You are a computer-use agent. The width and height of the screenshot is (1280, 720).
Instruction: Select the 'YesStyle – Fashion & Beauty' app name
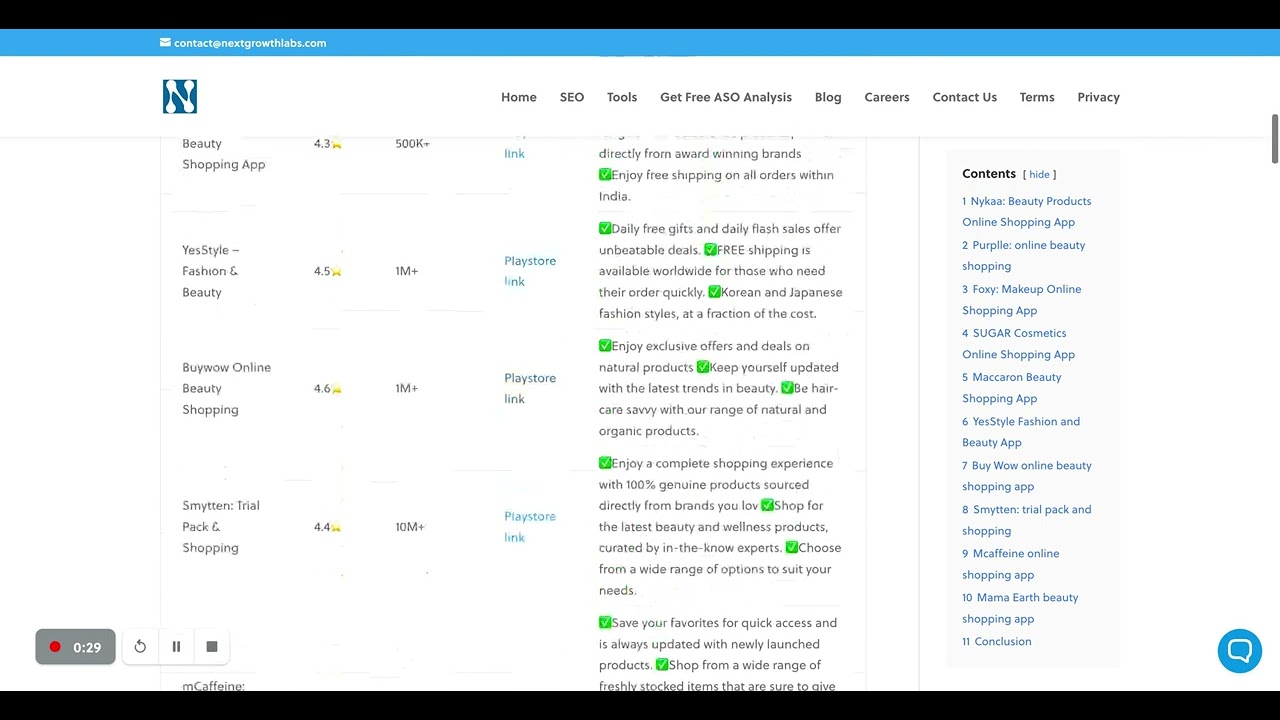[x=211, y=271]
